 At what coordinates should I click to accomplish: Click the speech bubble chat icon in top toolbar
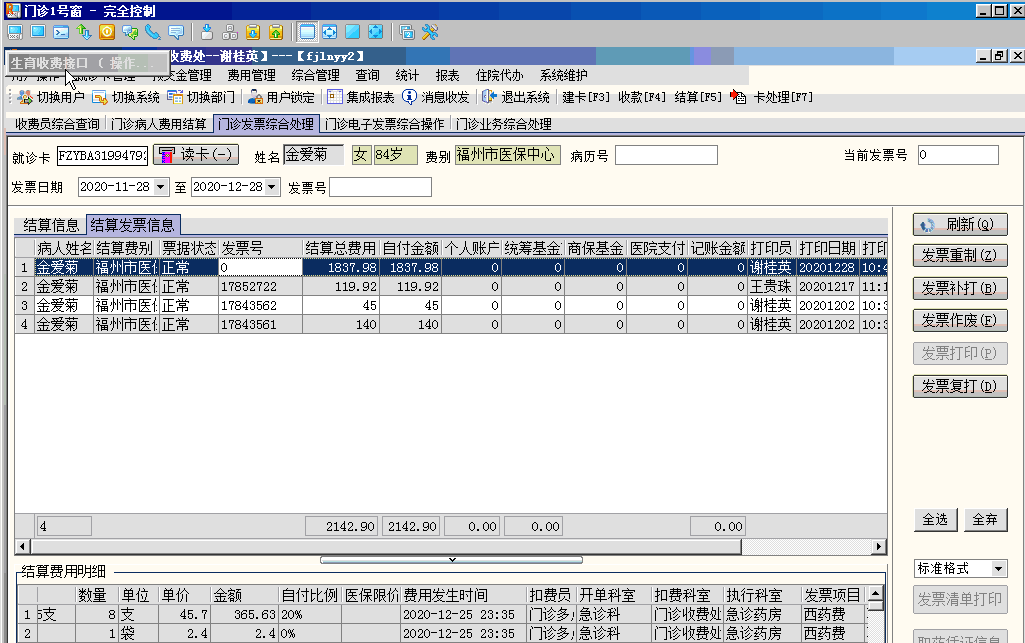(x=176, y=32)
